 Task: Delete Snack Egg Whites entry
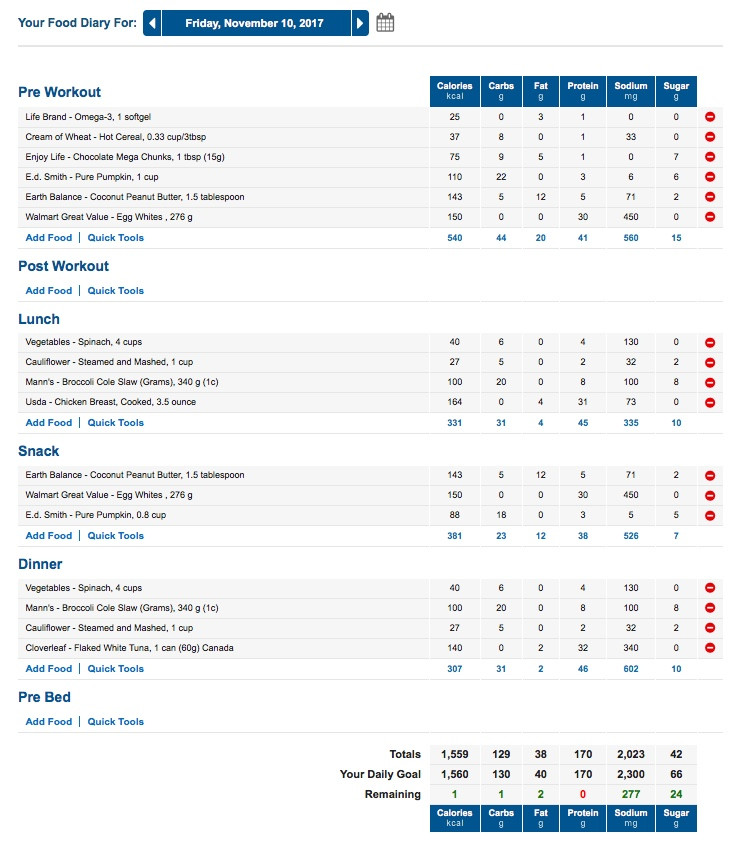pos(710,495)
